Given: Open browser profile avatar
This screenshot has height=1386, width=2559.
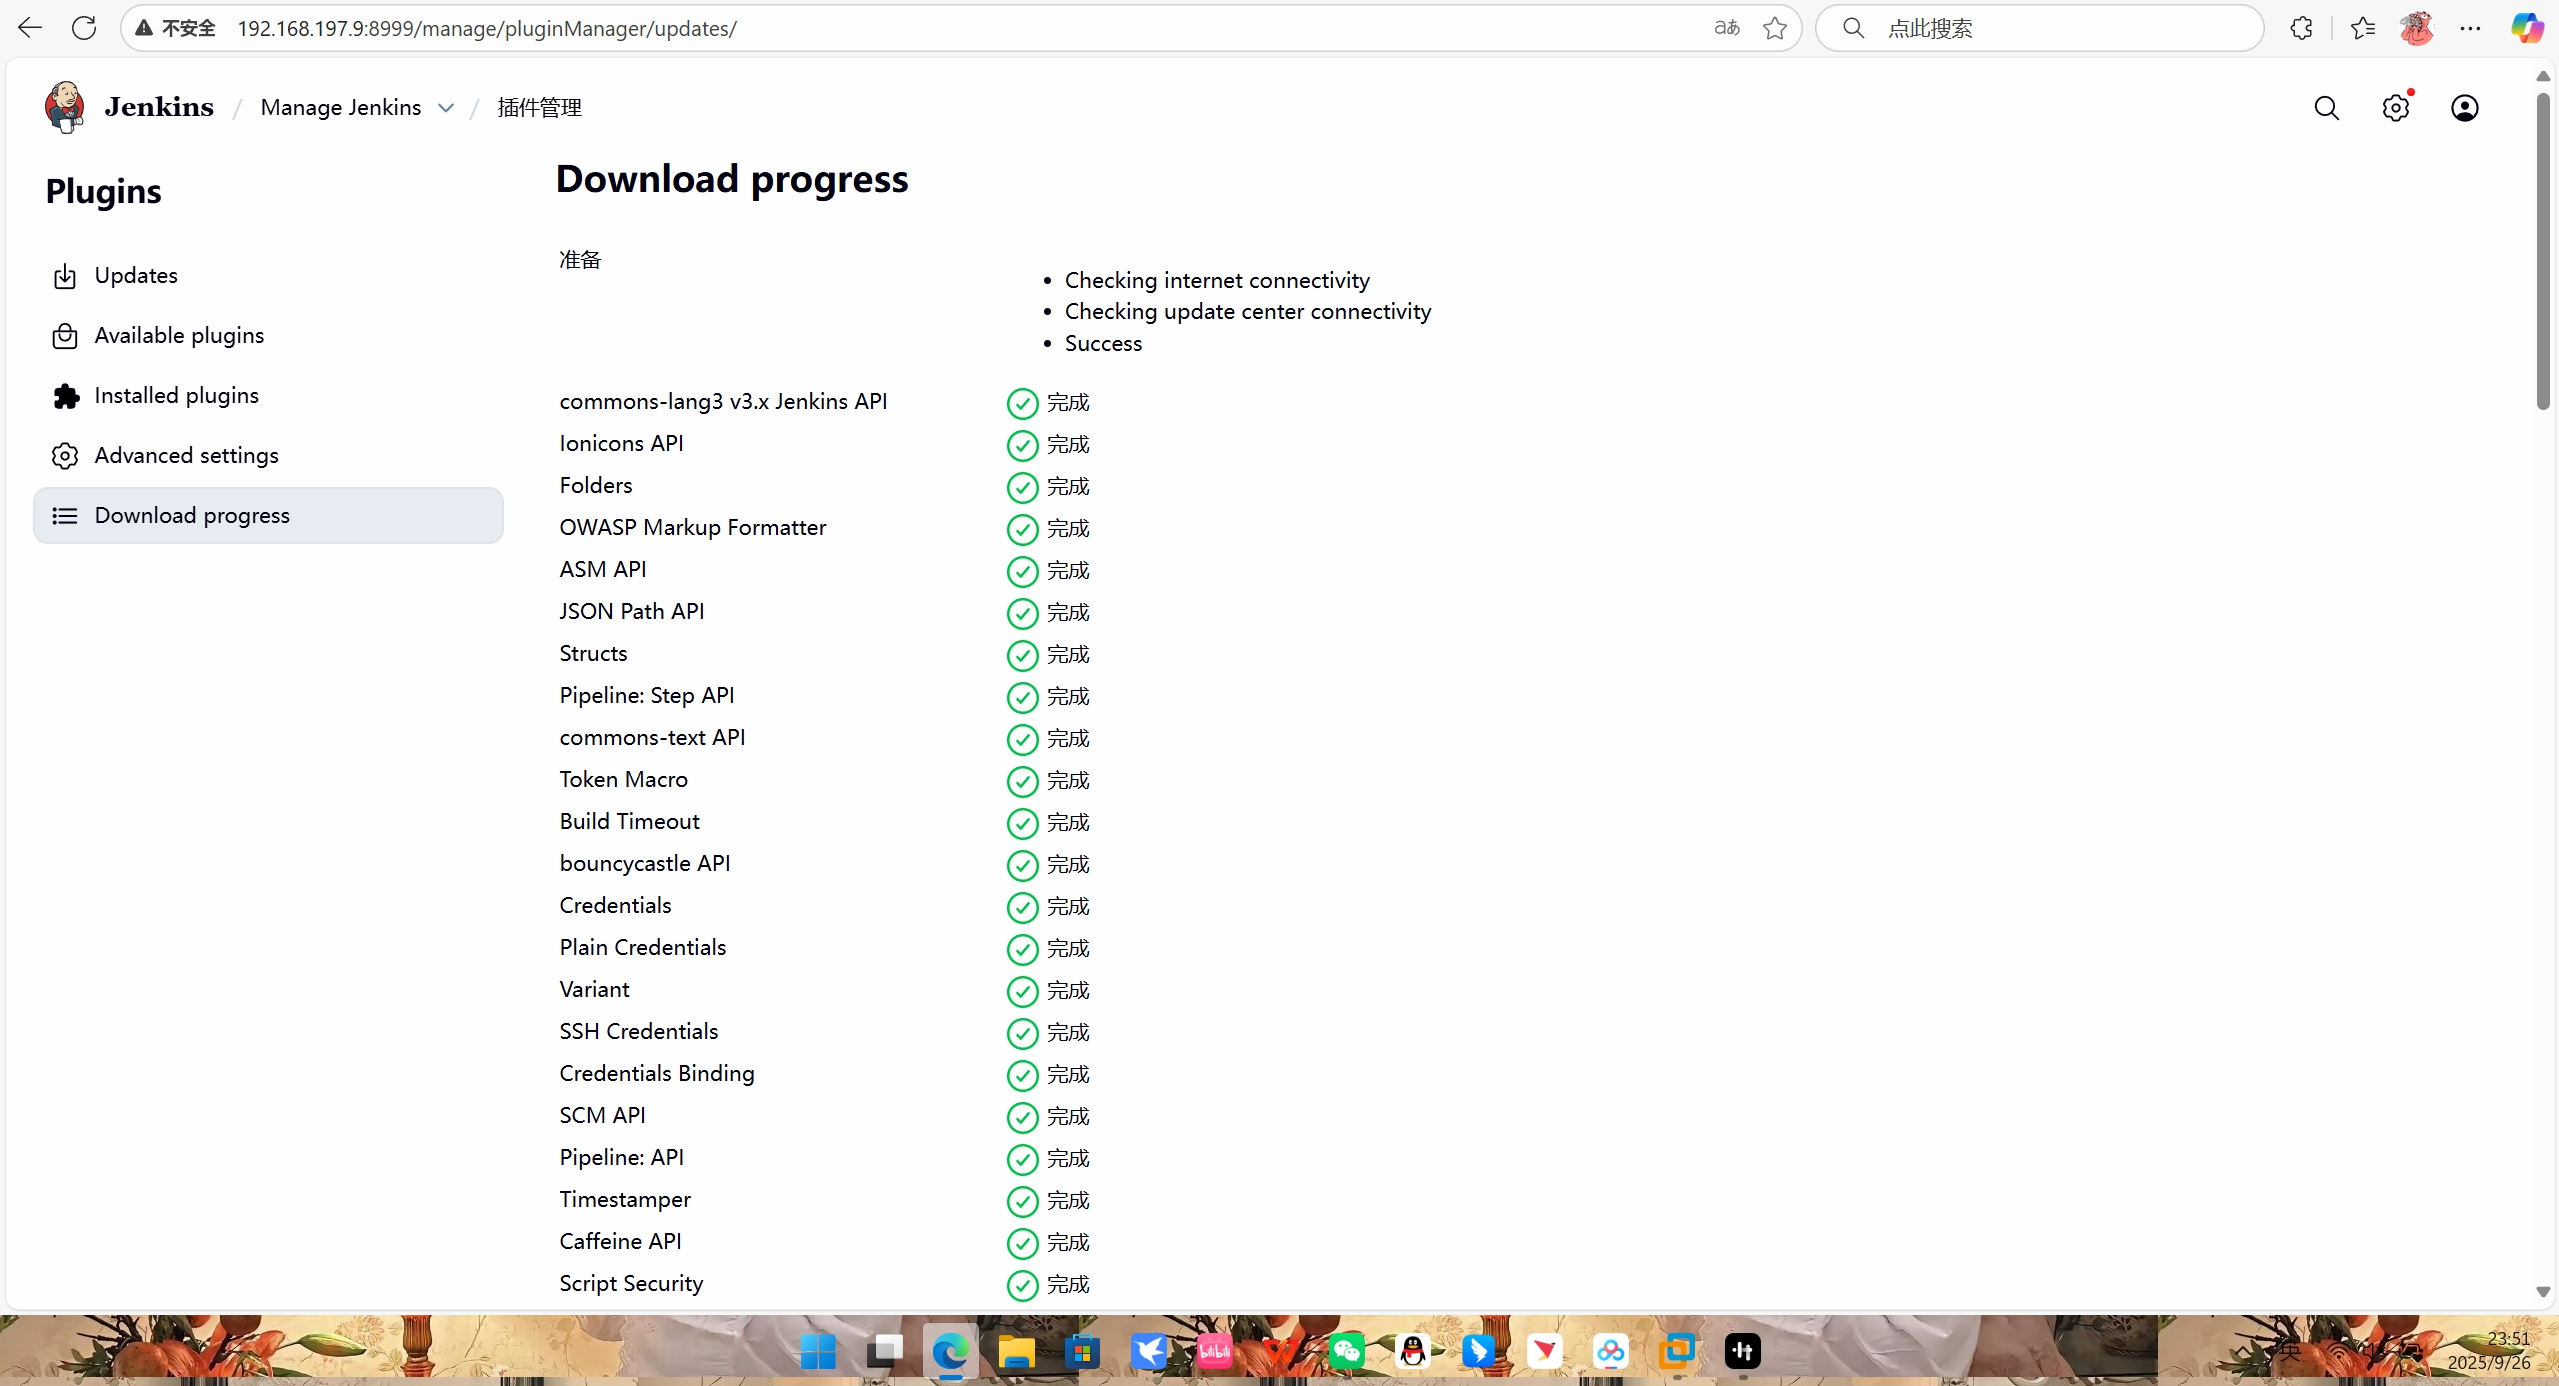Looking at the screenshot, I should (2416, 28).
